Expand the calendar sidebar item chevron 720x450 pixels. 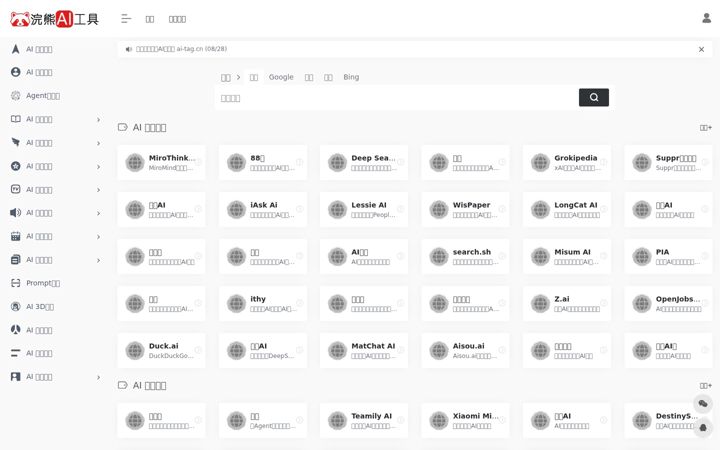98,236
